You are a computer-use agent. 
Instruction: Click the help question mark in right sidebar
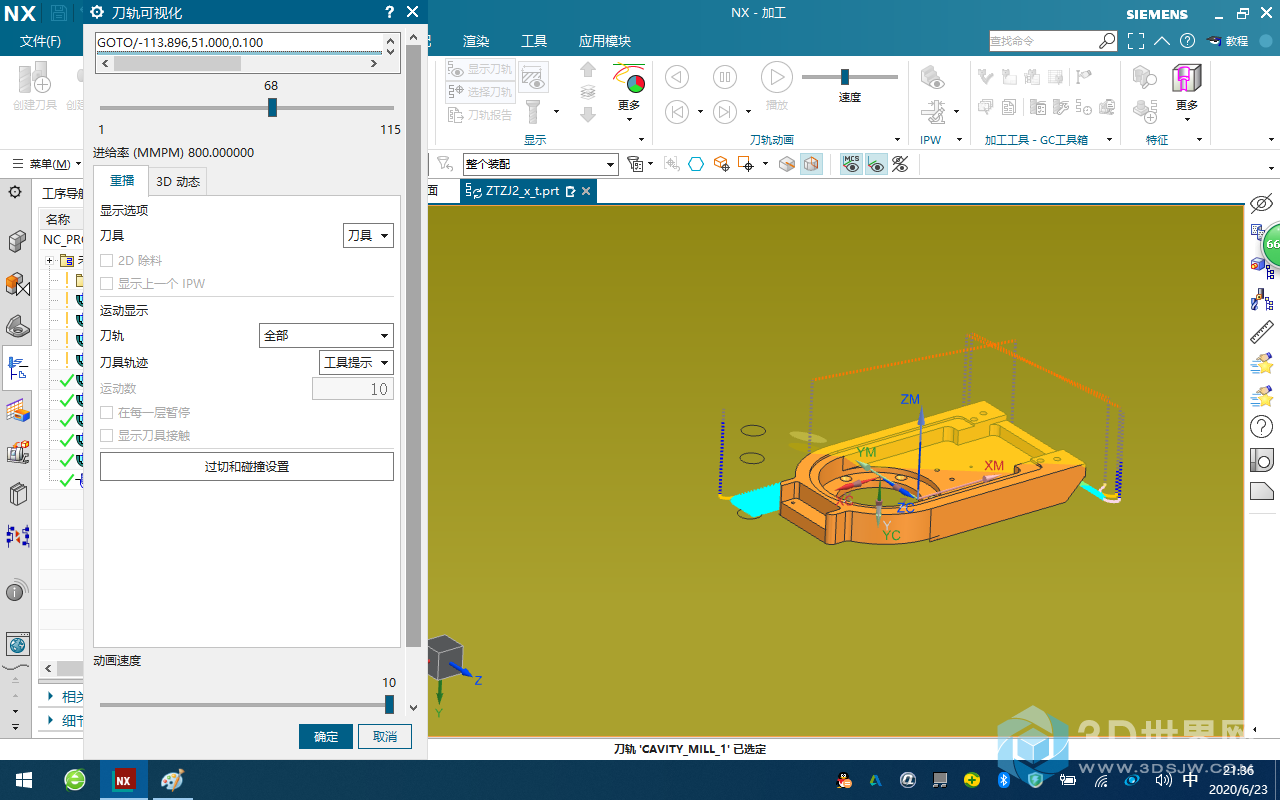click(x=1261, y=427)
